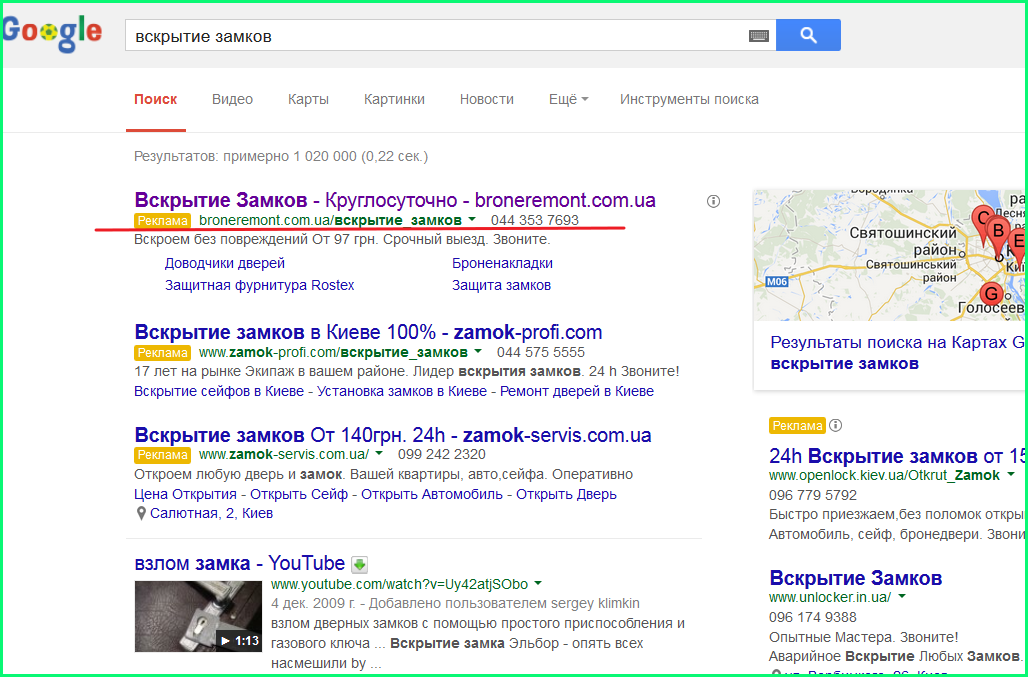
Task: Open the Открыть Автомобиль link
Action: click(x=432, y=494)
